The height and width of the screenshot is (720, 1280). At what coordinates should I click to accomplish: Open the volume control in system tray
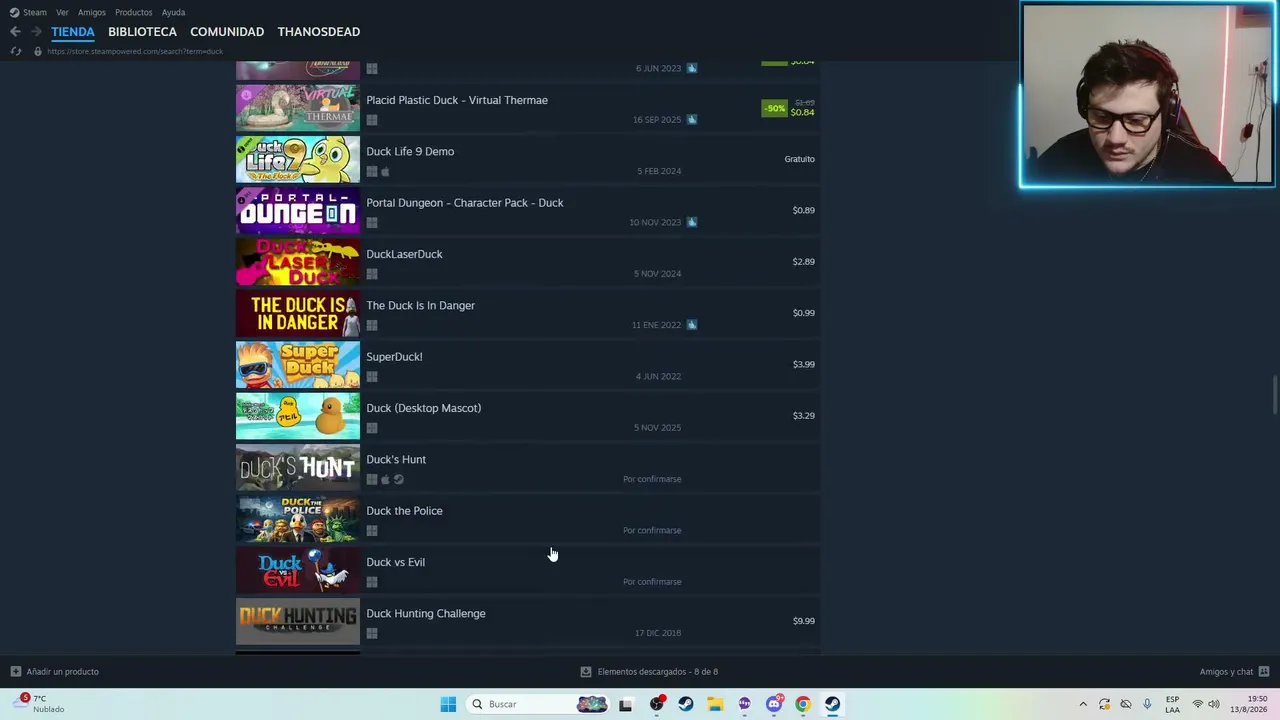coord(1215,704)
